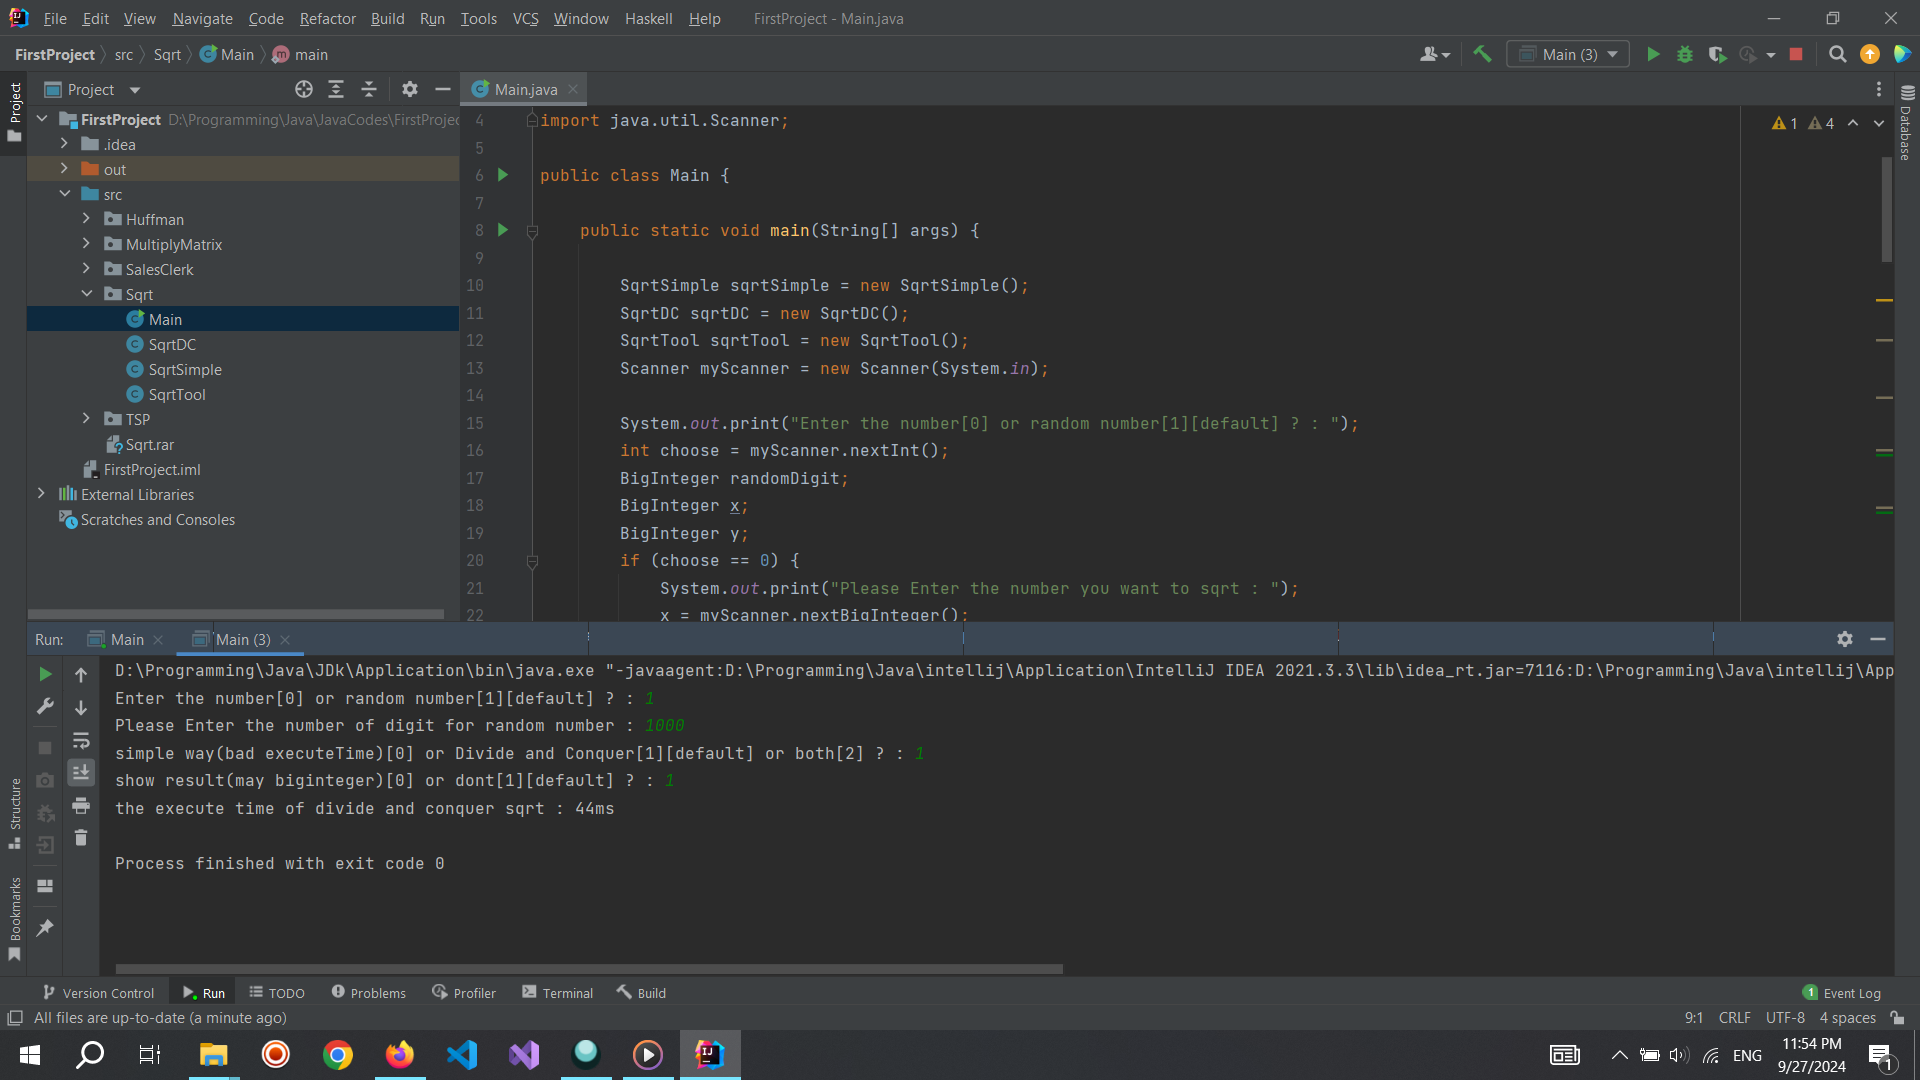Expand the out folder
1920x1080 pixels.
pyautogui.click(x=64, y=169)
